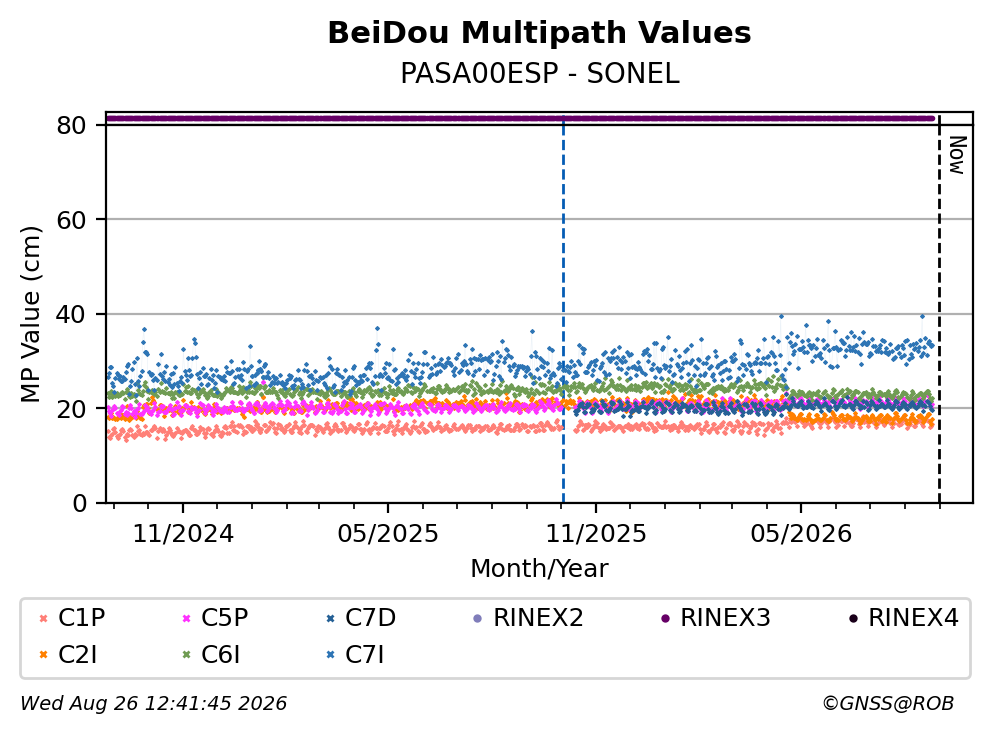Click the 11/2025 x-axis tick label

coord(596,534)
